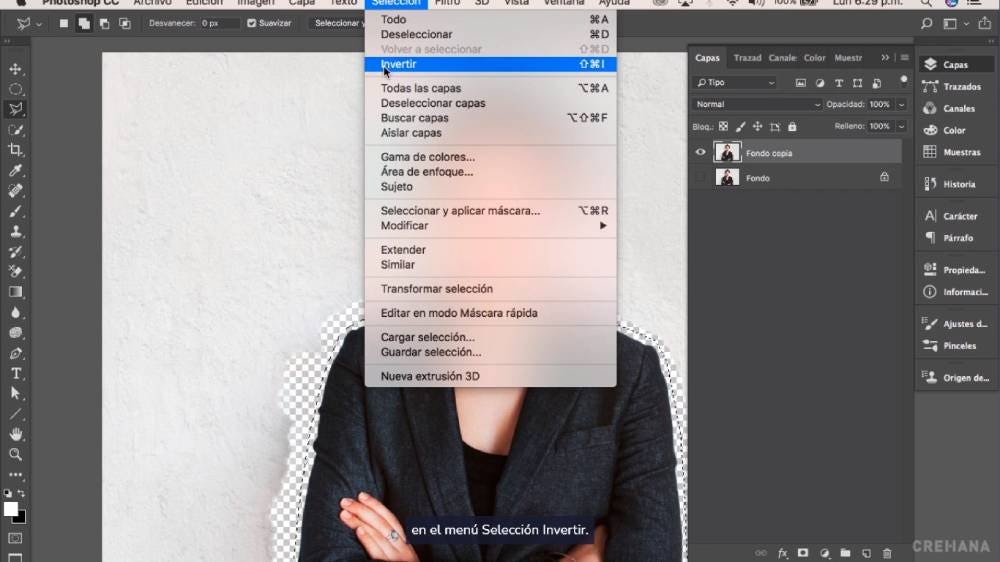This screenshot has height=562, width=1000.
Task: Choose Invertir from the Selección menu
Action: pyautogui.click(x=398, y=64)
